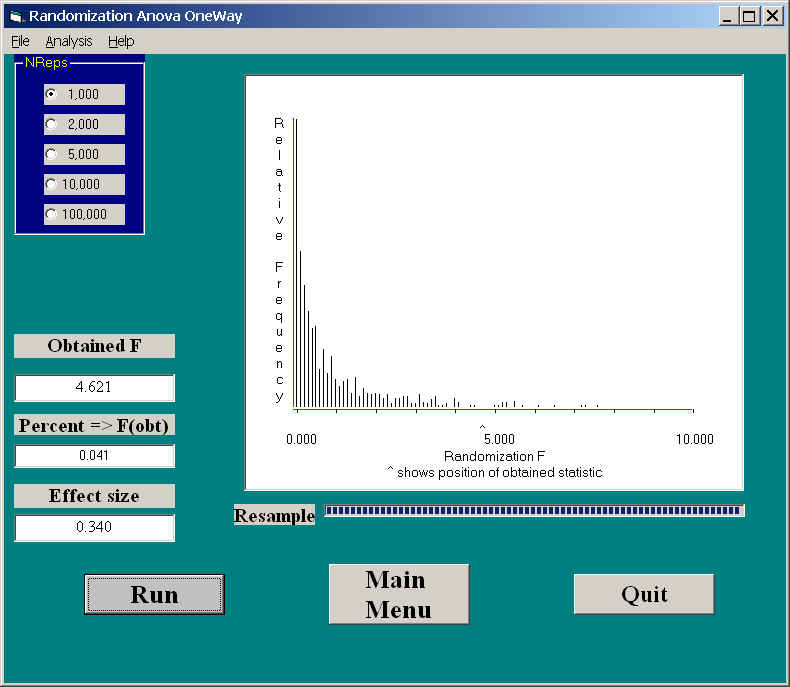The width and height of the screenshot is (790, 687).
Task: Minimize the Randomization Anova window
Action: click(727, 16)
